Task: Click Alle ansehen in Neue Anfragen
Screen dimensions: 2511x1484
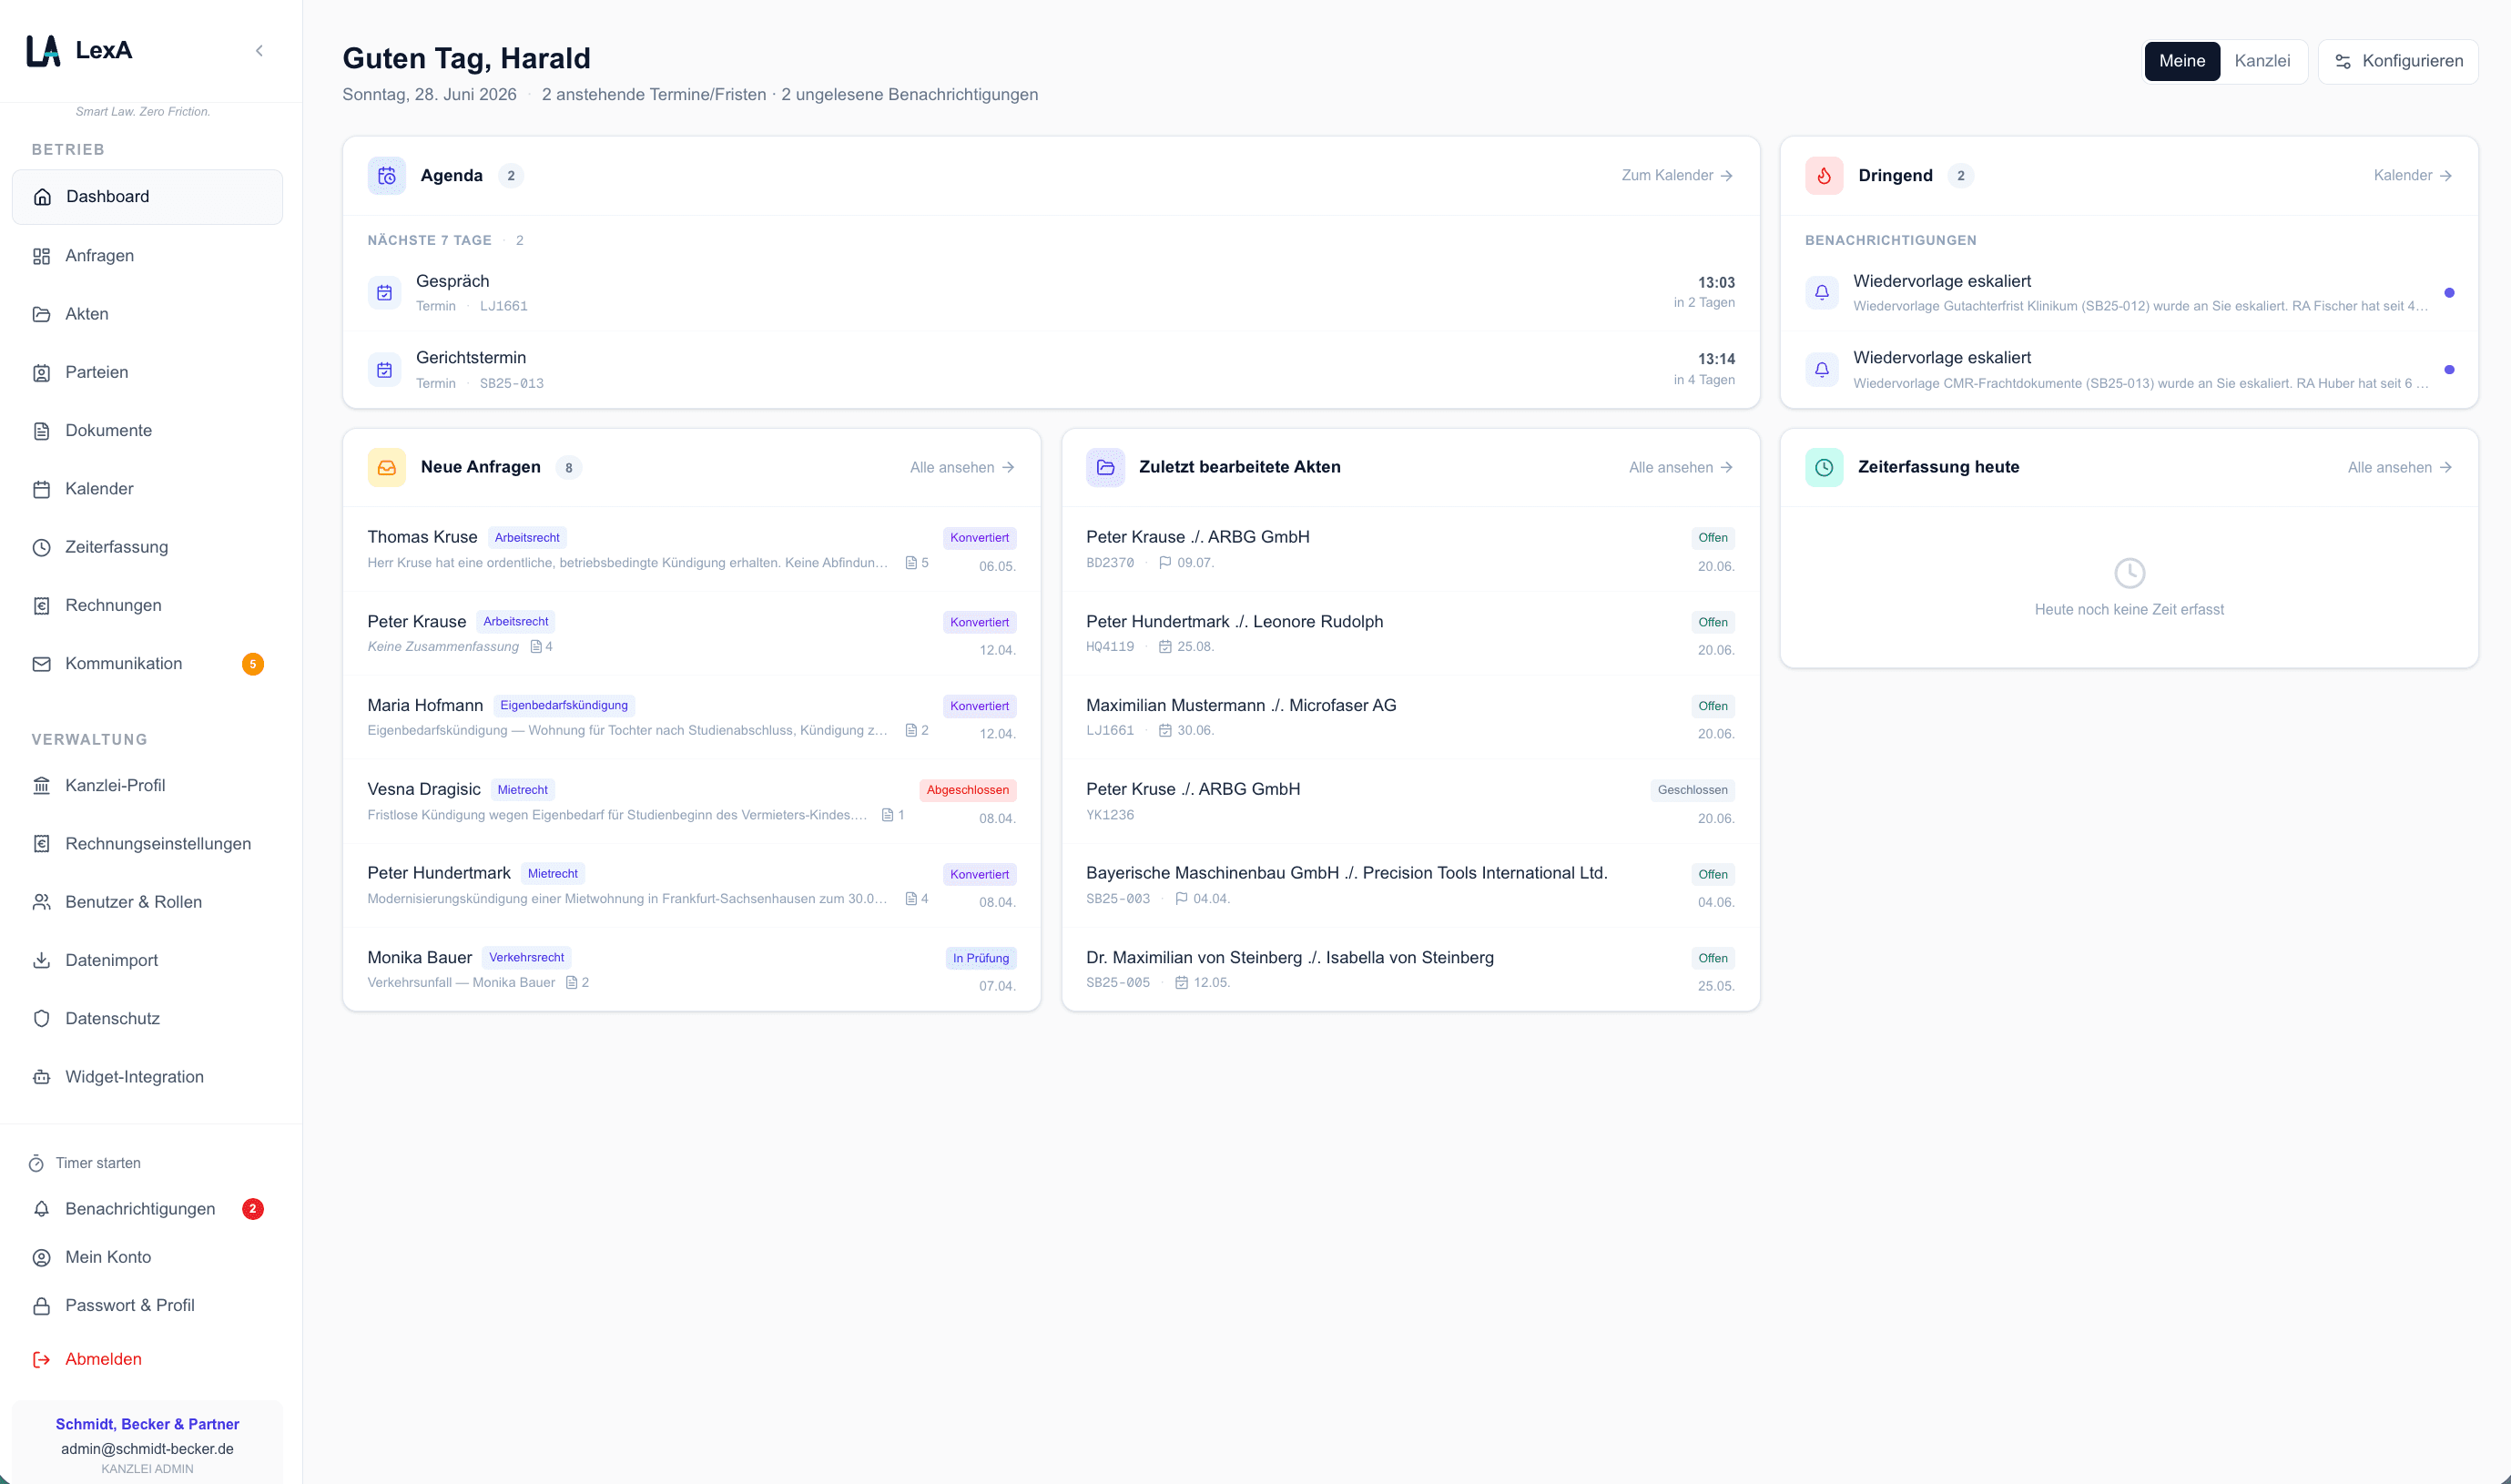Action: tap(962, 467)
